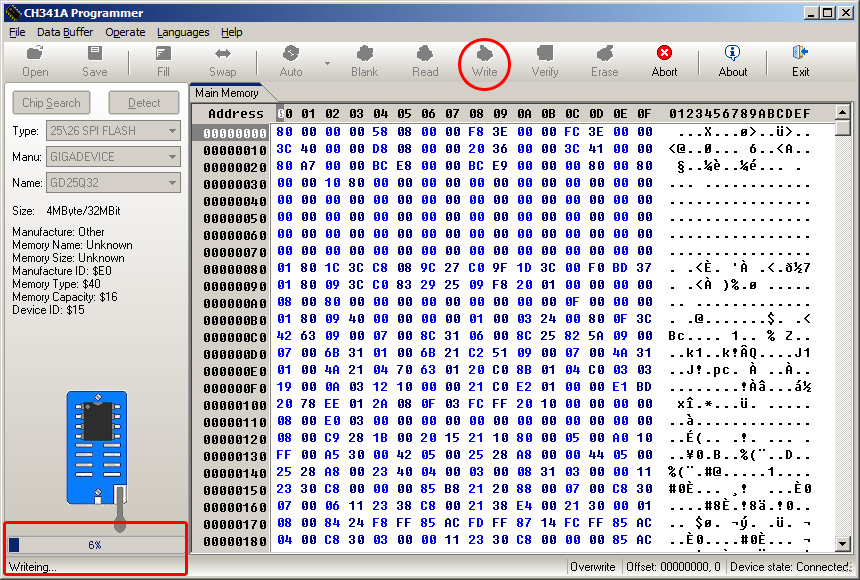This screenshot has width=860, height=580.
Task: Click the Memory Type: $40 text
Action: (x=56, y=284)
